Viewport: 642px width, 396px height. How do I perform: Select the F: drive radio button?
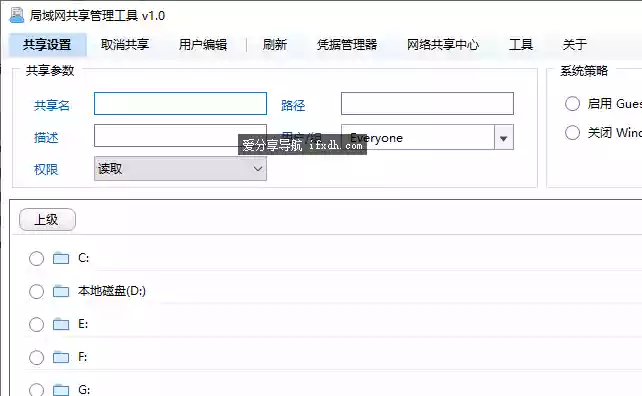[x=36, y=358]
